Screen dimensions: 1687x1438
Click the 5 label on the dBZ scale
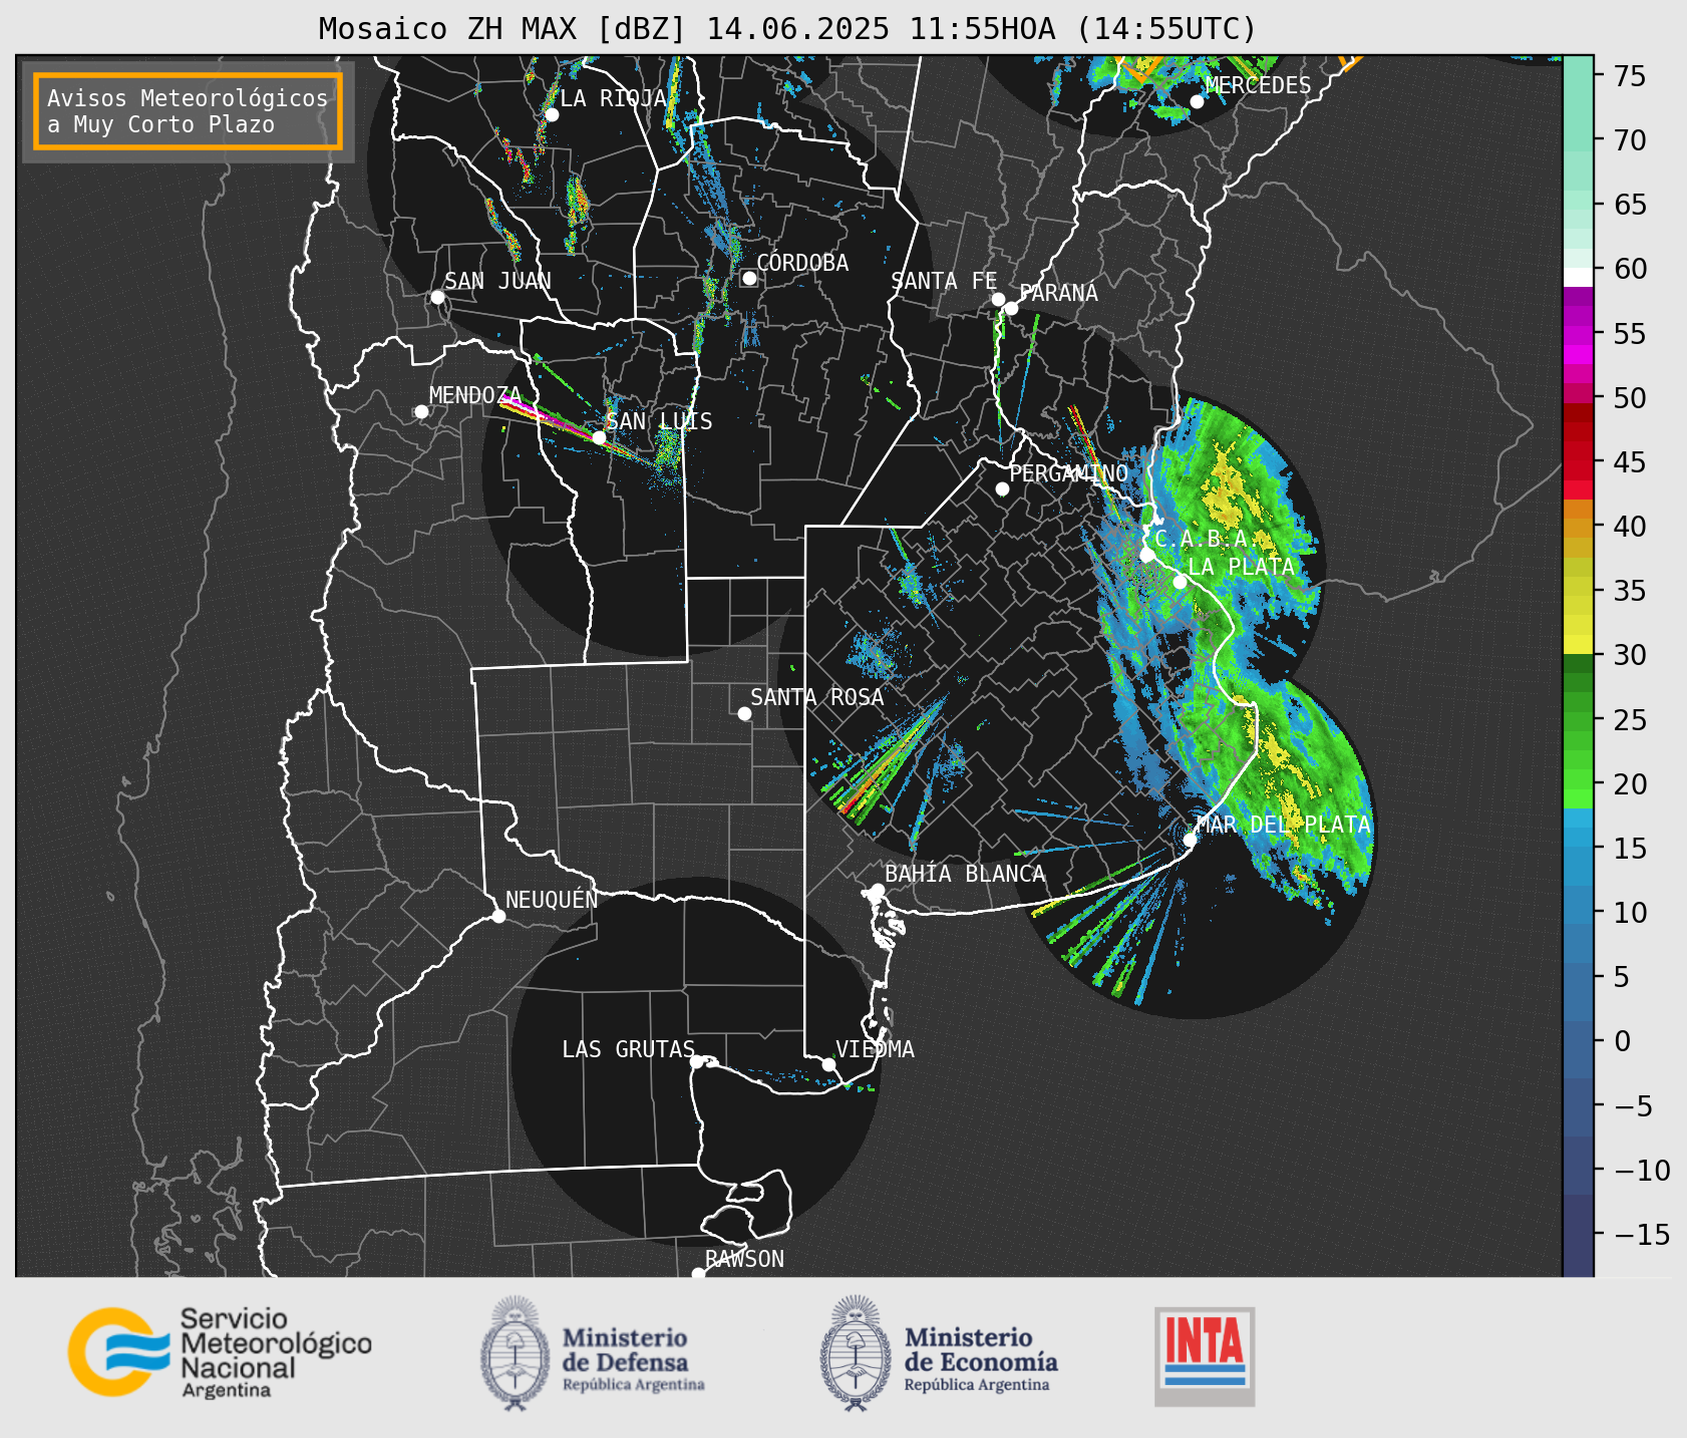point(1621,977)
